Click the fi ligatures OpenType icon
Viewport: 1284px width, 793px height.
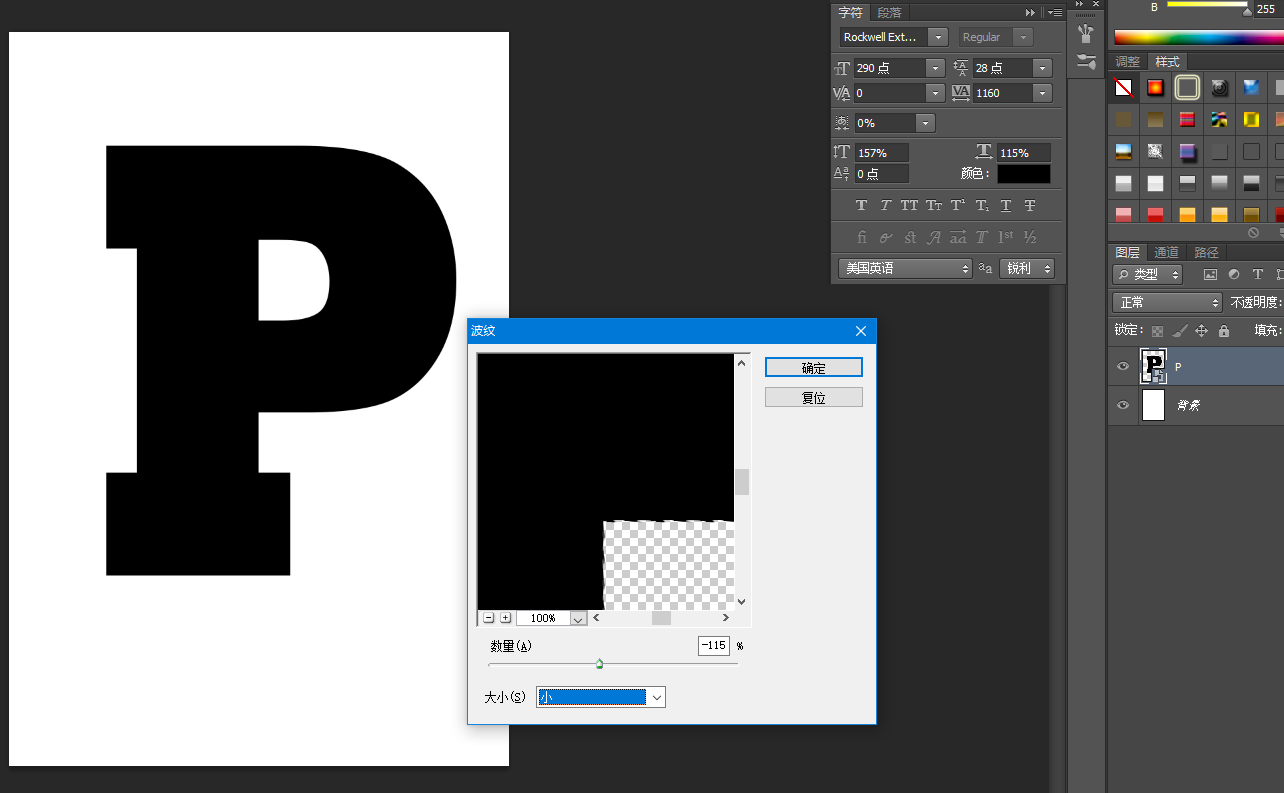861,237
